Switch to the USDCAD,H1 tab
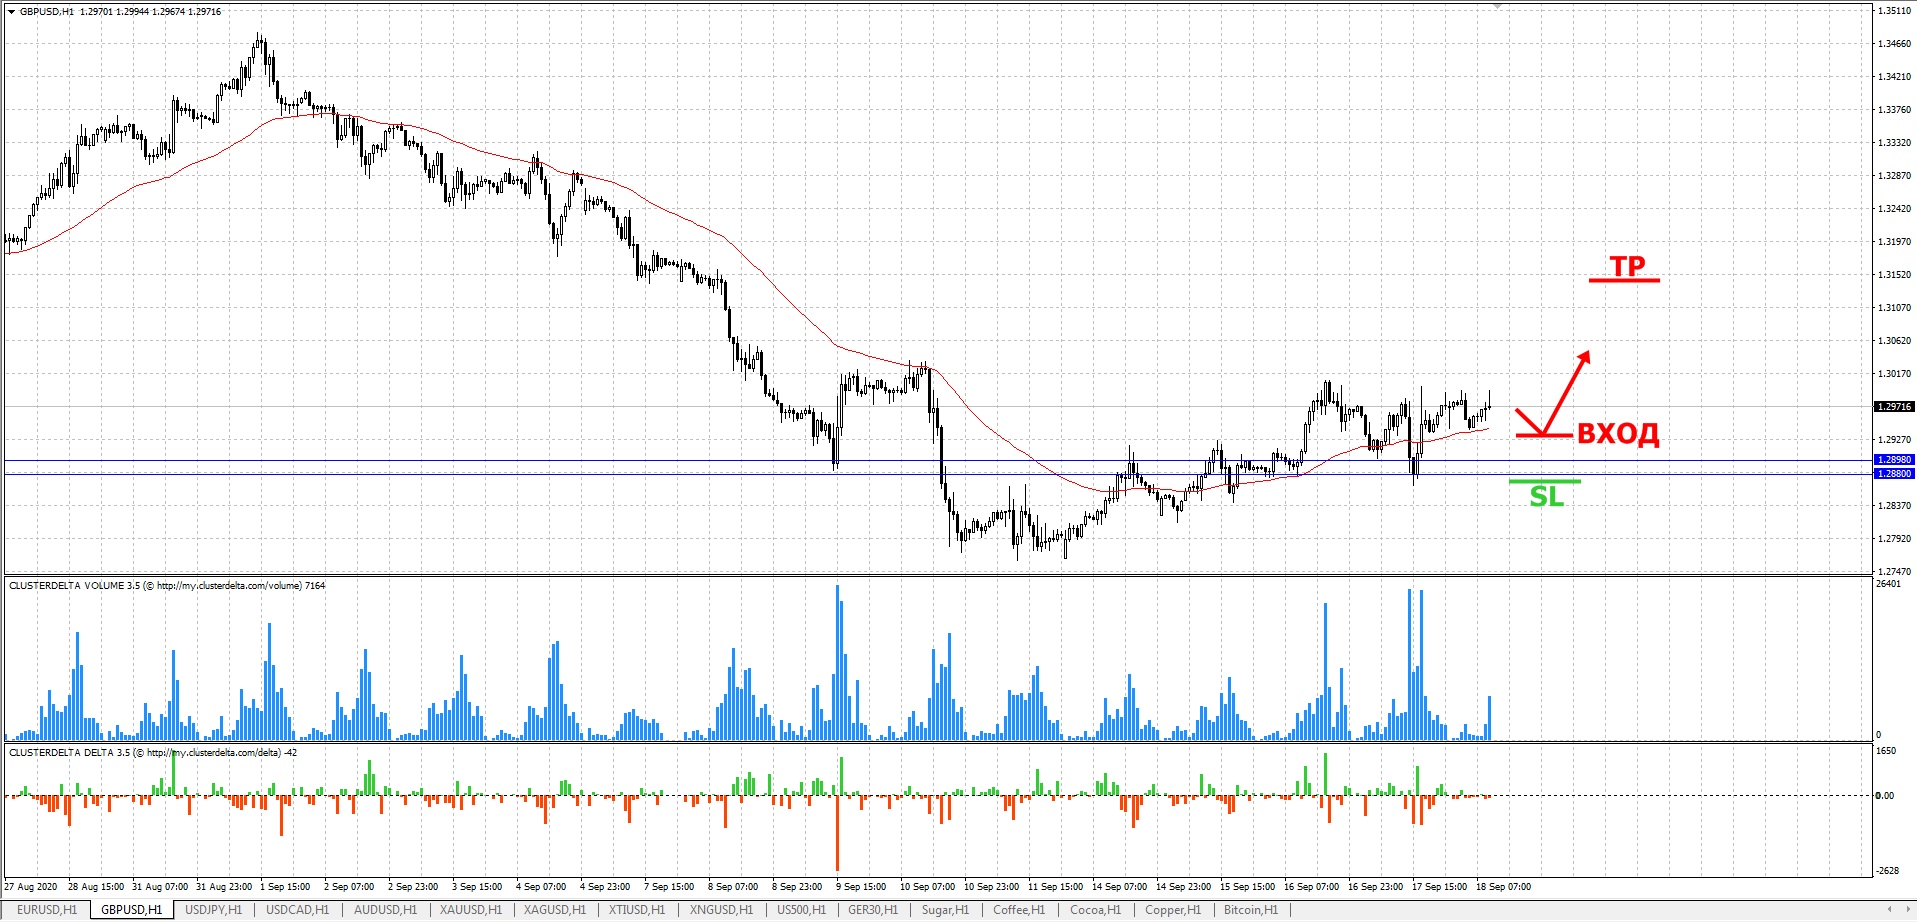 [x=297, y=910]
